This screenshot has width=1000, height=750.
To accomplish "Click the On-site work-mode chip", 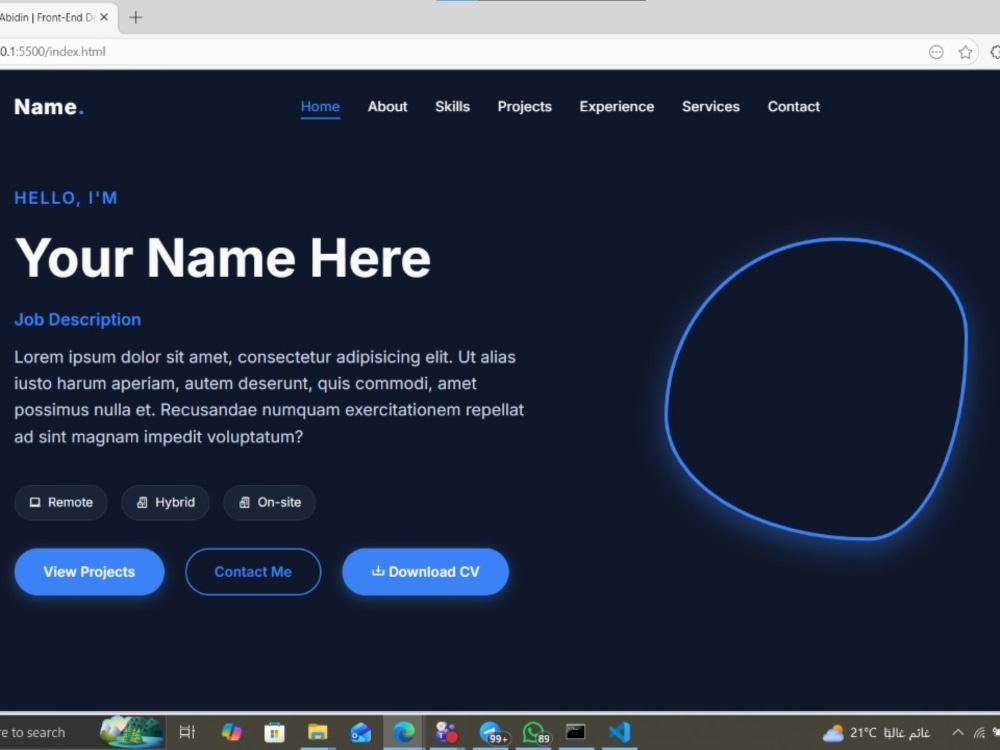I will (269, 503).
